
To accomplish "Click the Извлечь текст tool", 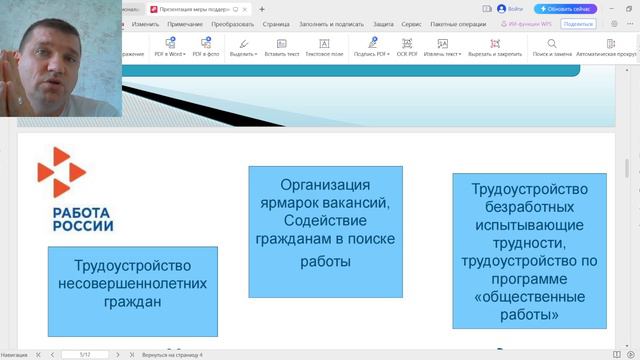I will click(x=442, y=47).
